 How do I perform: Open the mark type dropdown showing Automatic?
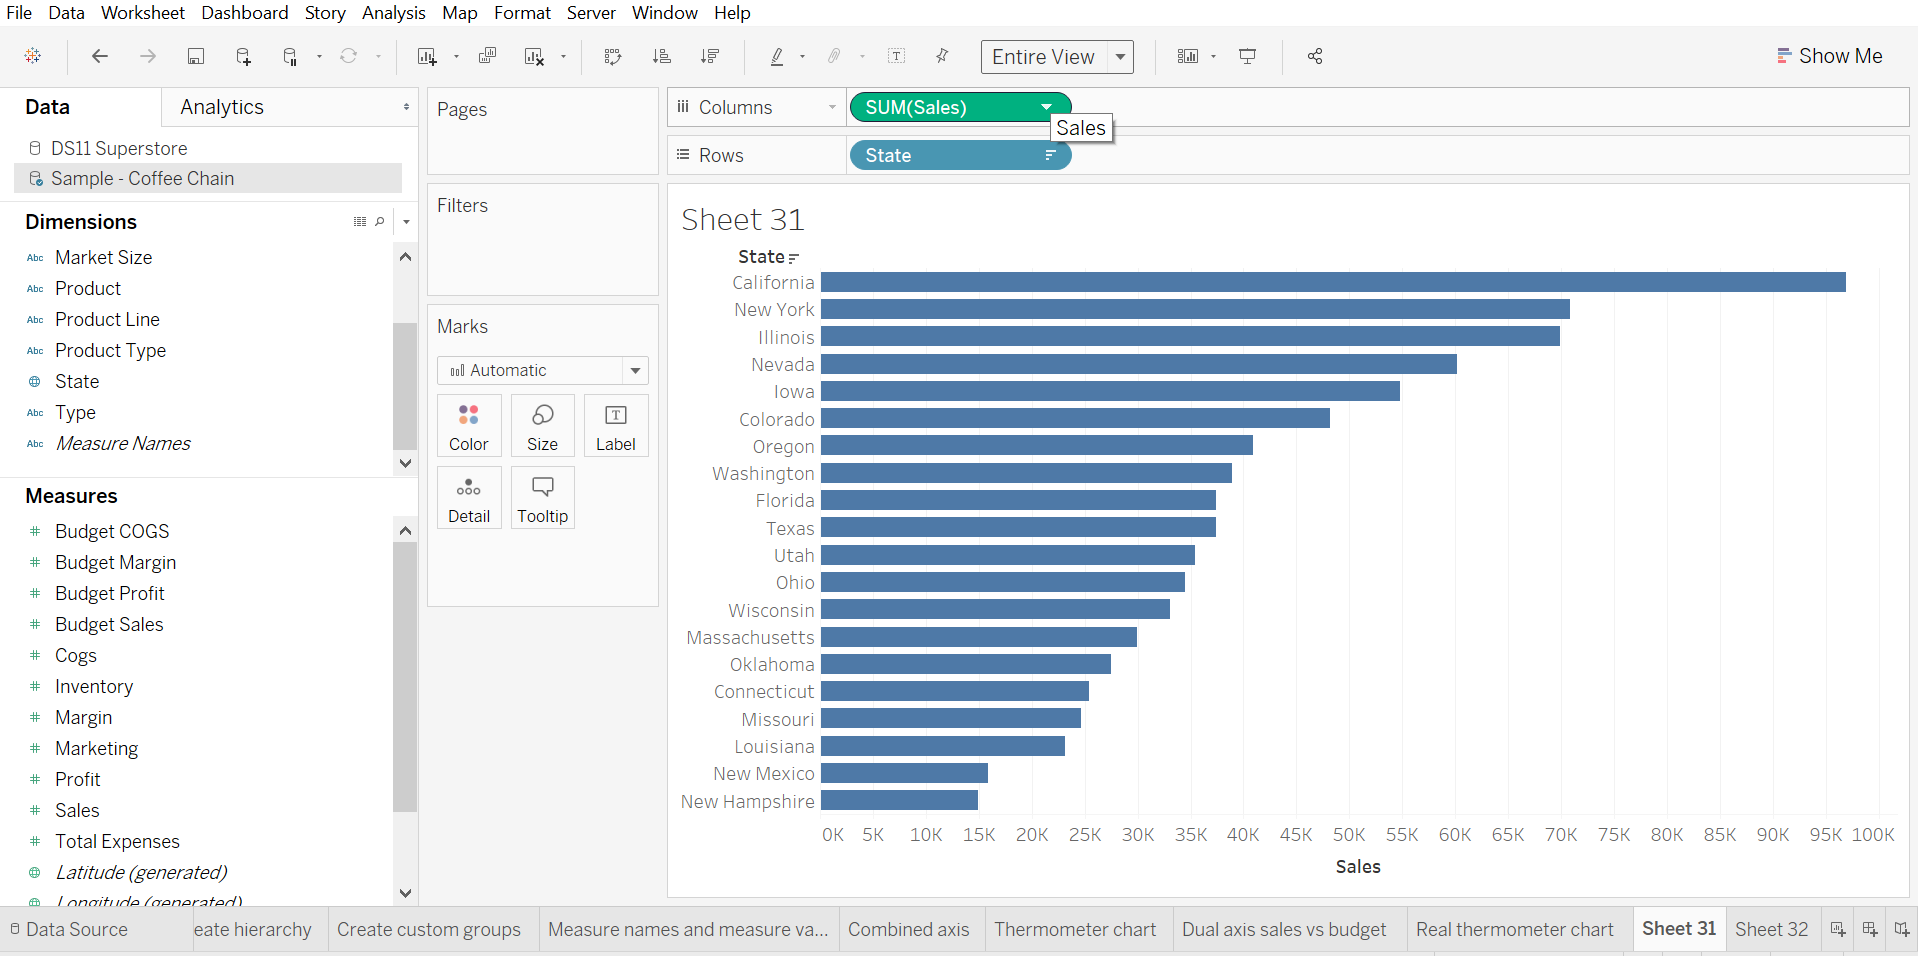pos(635,370)
